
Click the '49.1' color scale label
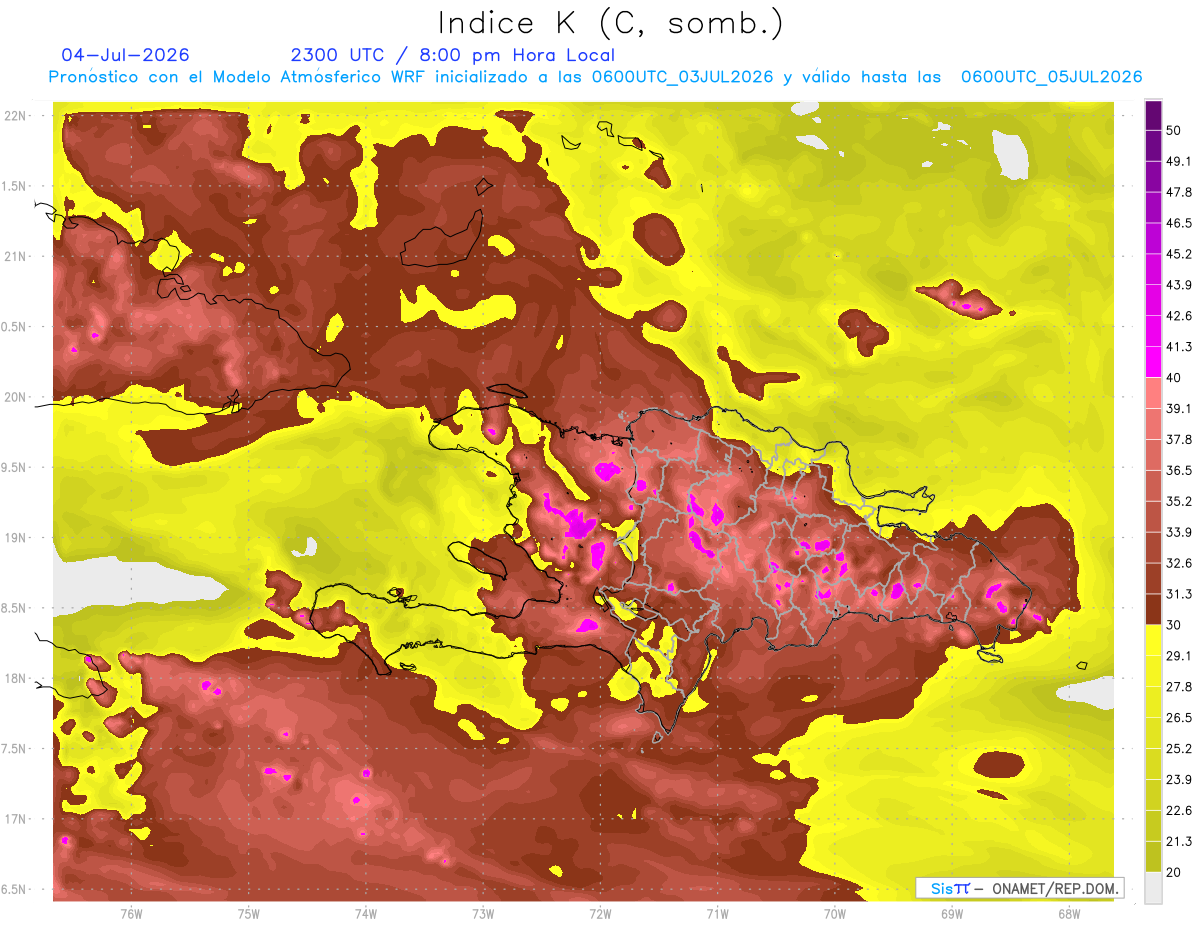pos(1179,161)
